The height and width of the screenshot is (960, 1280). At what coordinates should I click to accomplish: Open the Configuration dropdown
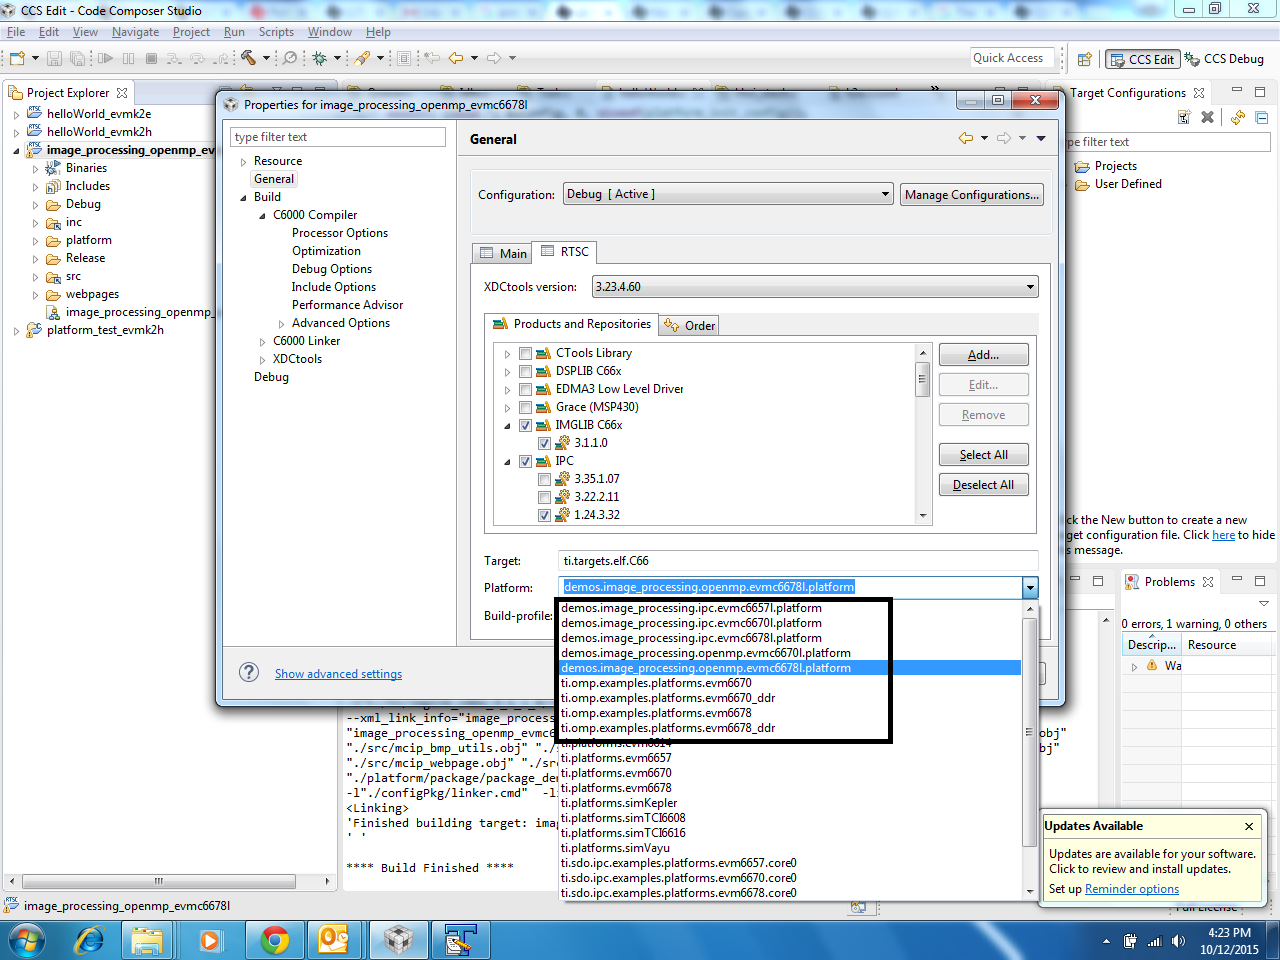tap(728, 194)
